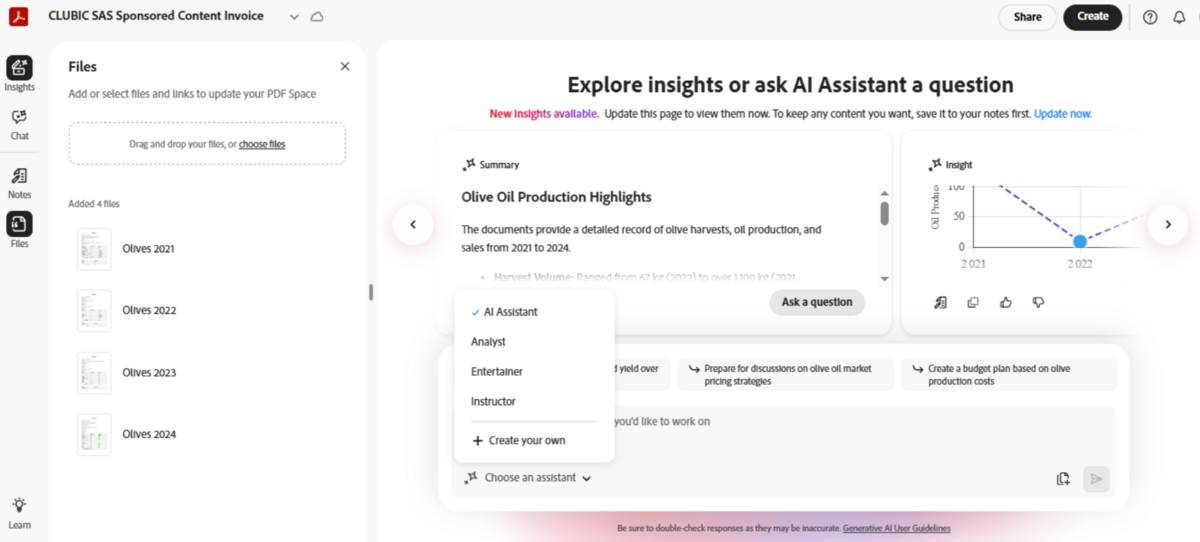The width and height of the screenshot is (1200, 542).
Task: Open the Notes sidebar panel
Action: [x=19, y=177]
